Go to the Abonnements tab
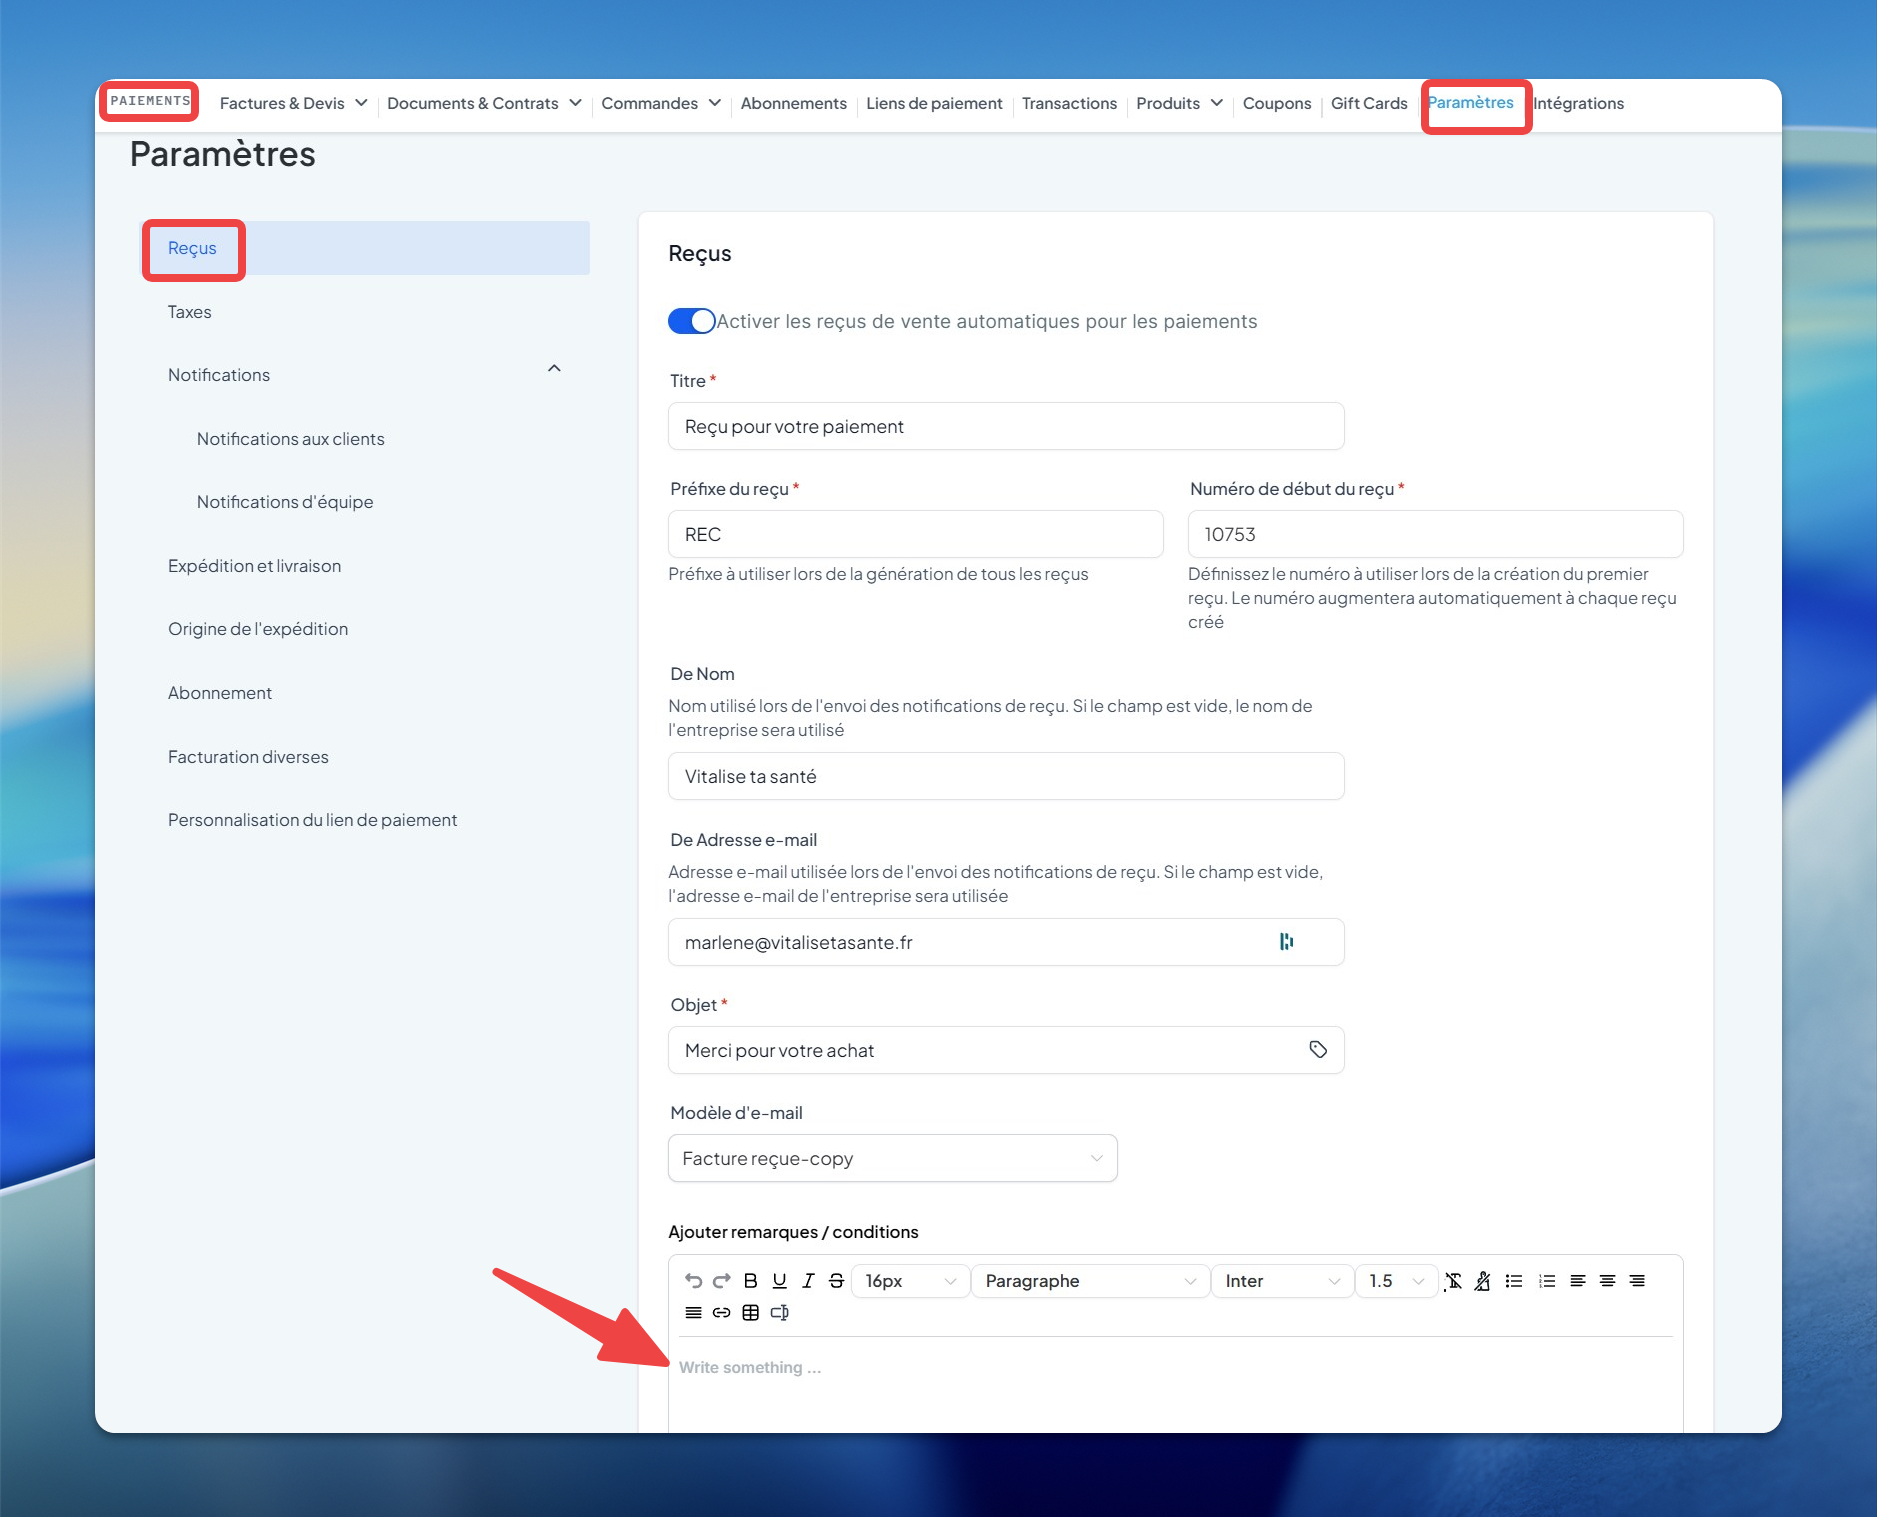 coord(793,103)
